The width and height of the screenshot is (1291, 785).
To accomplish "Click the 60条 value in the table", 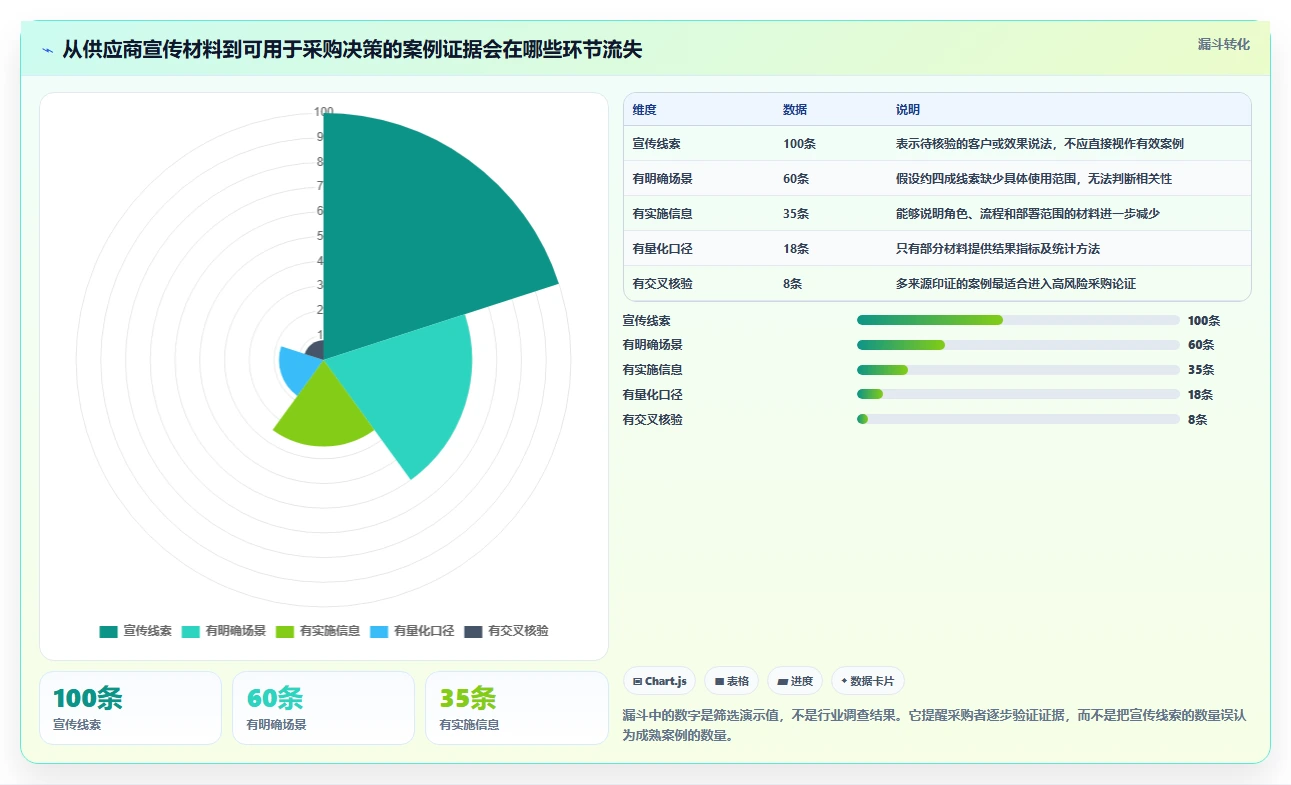I will coord(796,179).
